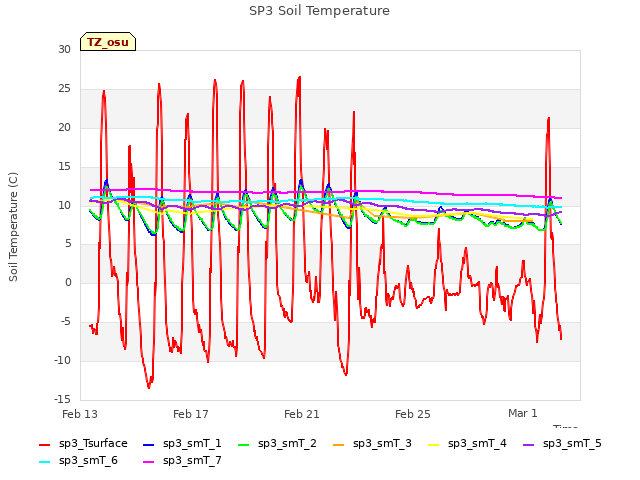This screenshot has height=480, width=640.
Task: Click the orange sp3_smT_3 legend swatch
Action: 339,444
